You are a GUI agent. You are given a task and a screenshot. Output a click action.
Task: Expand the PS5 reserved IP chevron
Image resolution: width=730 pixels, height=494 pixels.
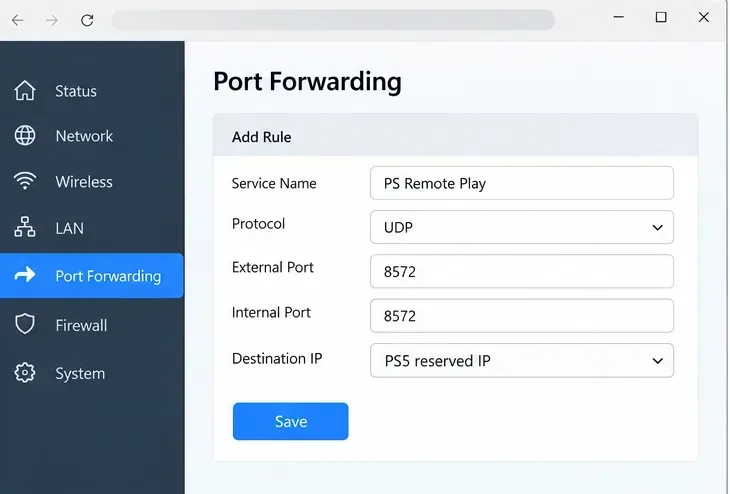pos(657,361)
